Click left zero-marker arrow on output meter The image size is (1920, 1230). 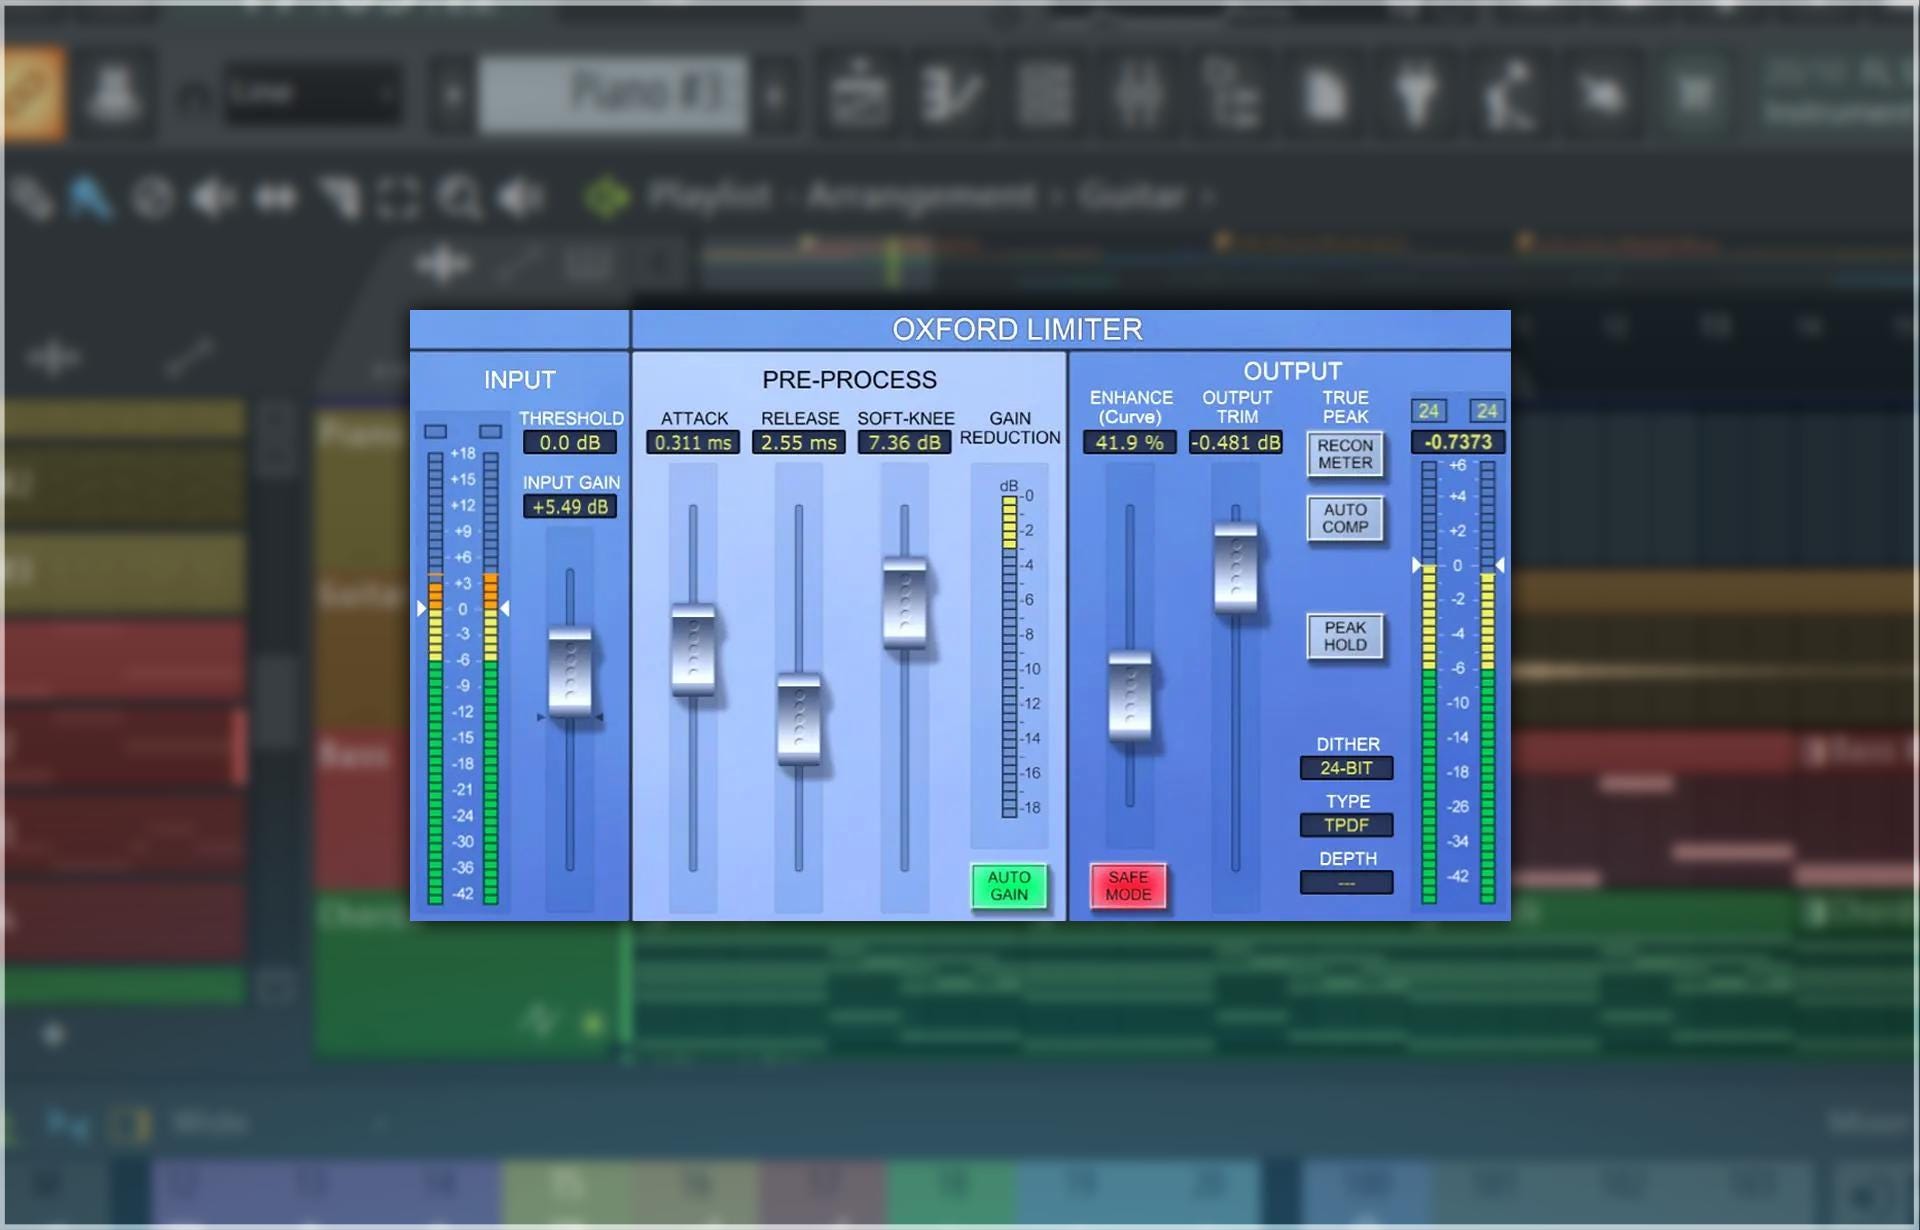(x=1416, y=565)
